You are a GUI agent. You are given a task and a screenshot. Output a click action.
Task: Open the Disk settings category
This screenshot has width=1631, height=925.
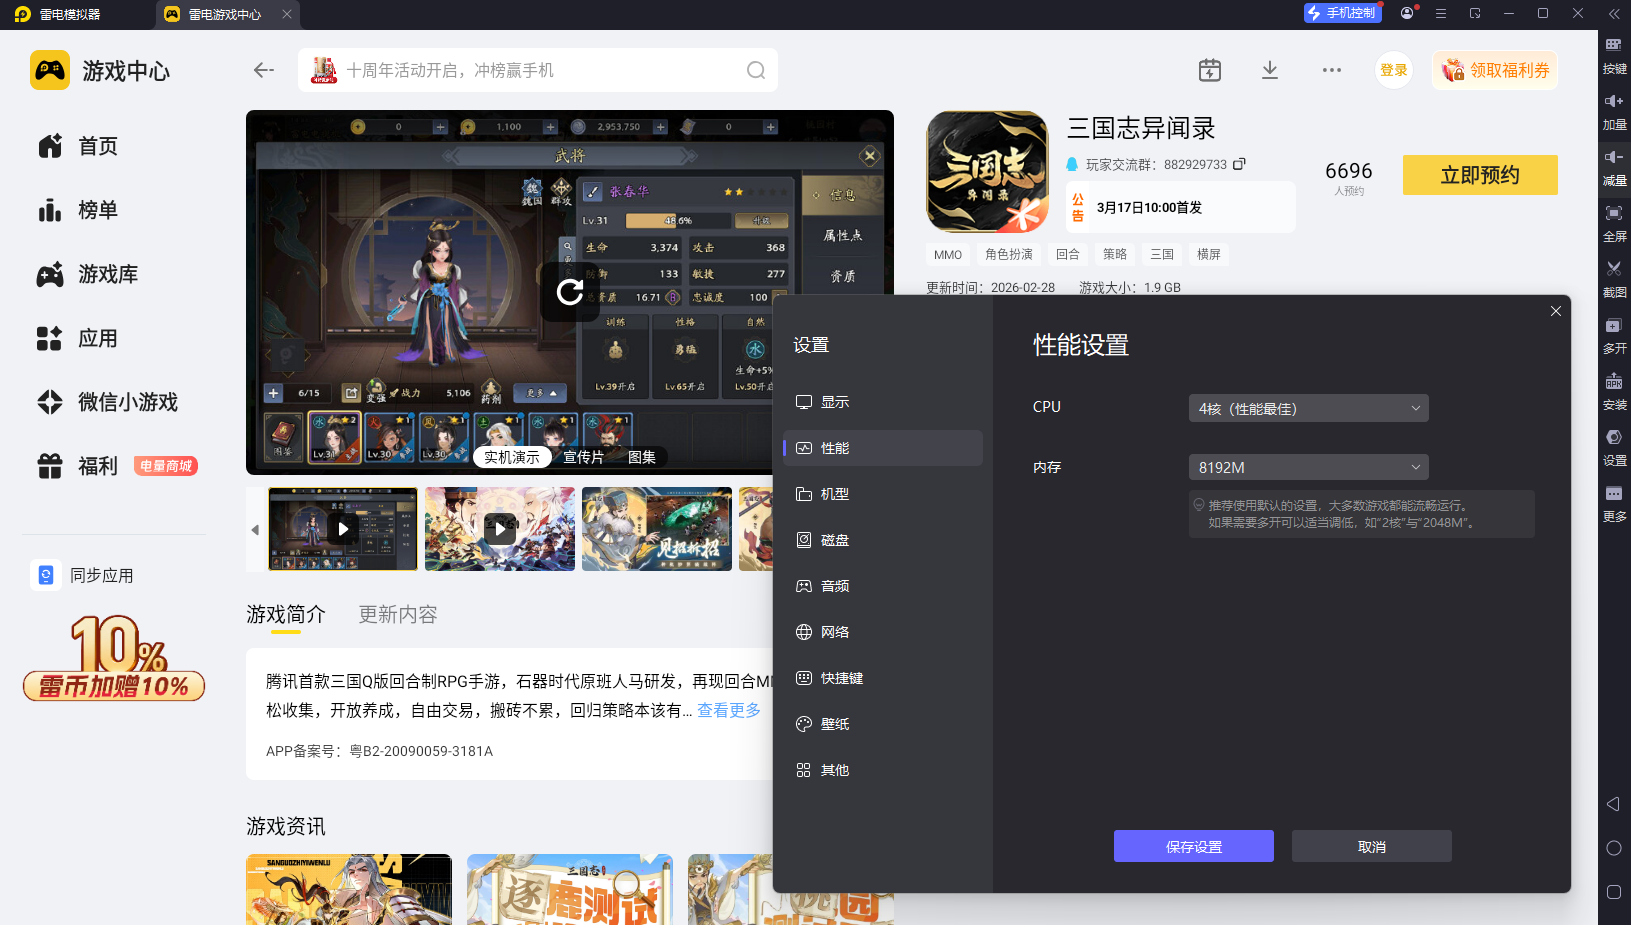point(835,540)
